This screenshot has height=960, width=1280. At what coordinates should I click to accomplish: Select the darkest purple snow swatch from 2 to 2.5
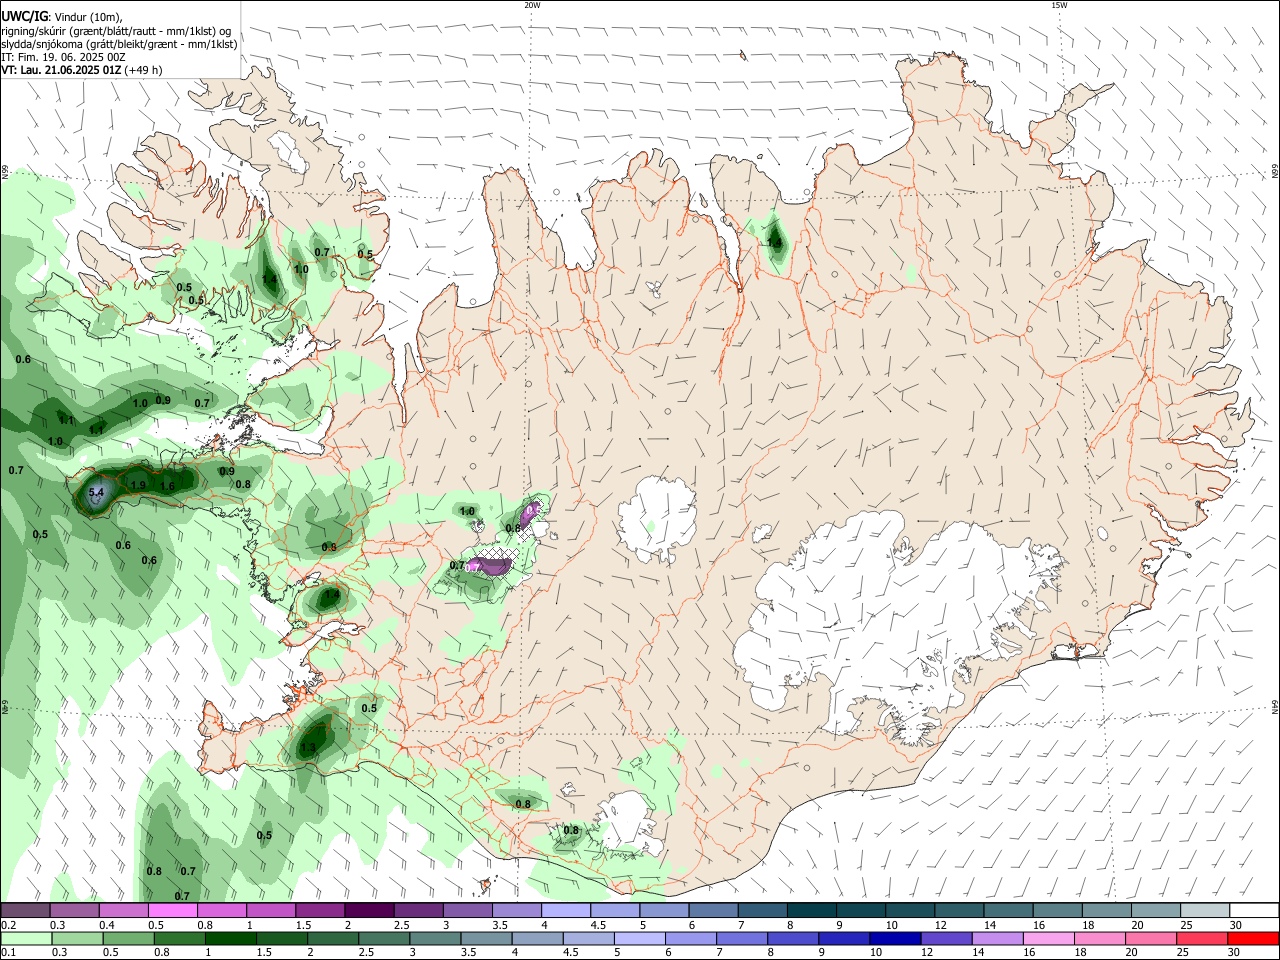point(368,910)
